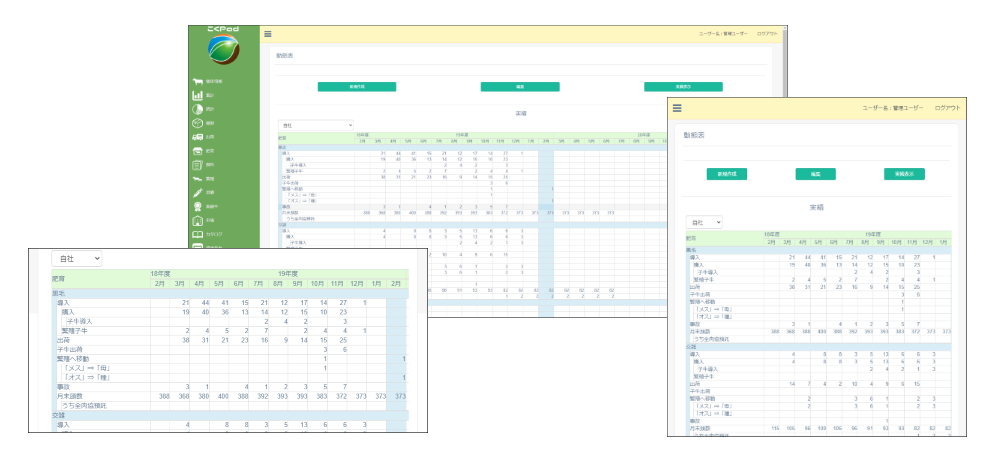This screenshot has height=450, width=1000.
Task: Open the 自社 dropdown in the enlarged table panel
Action: (77, 259)
